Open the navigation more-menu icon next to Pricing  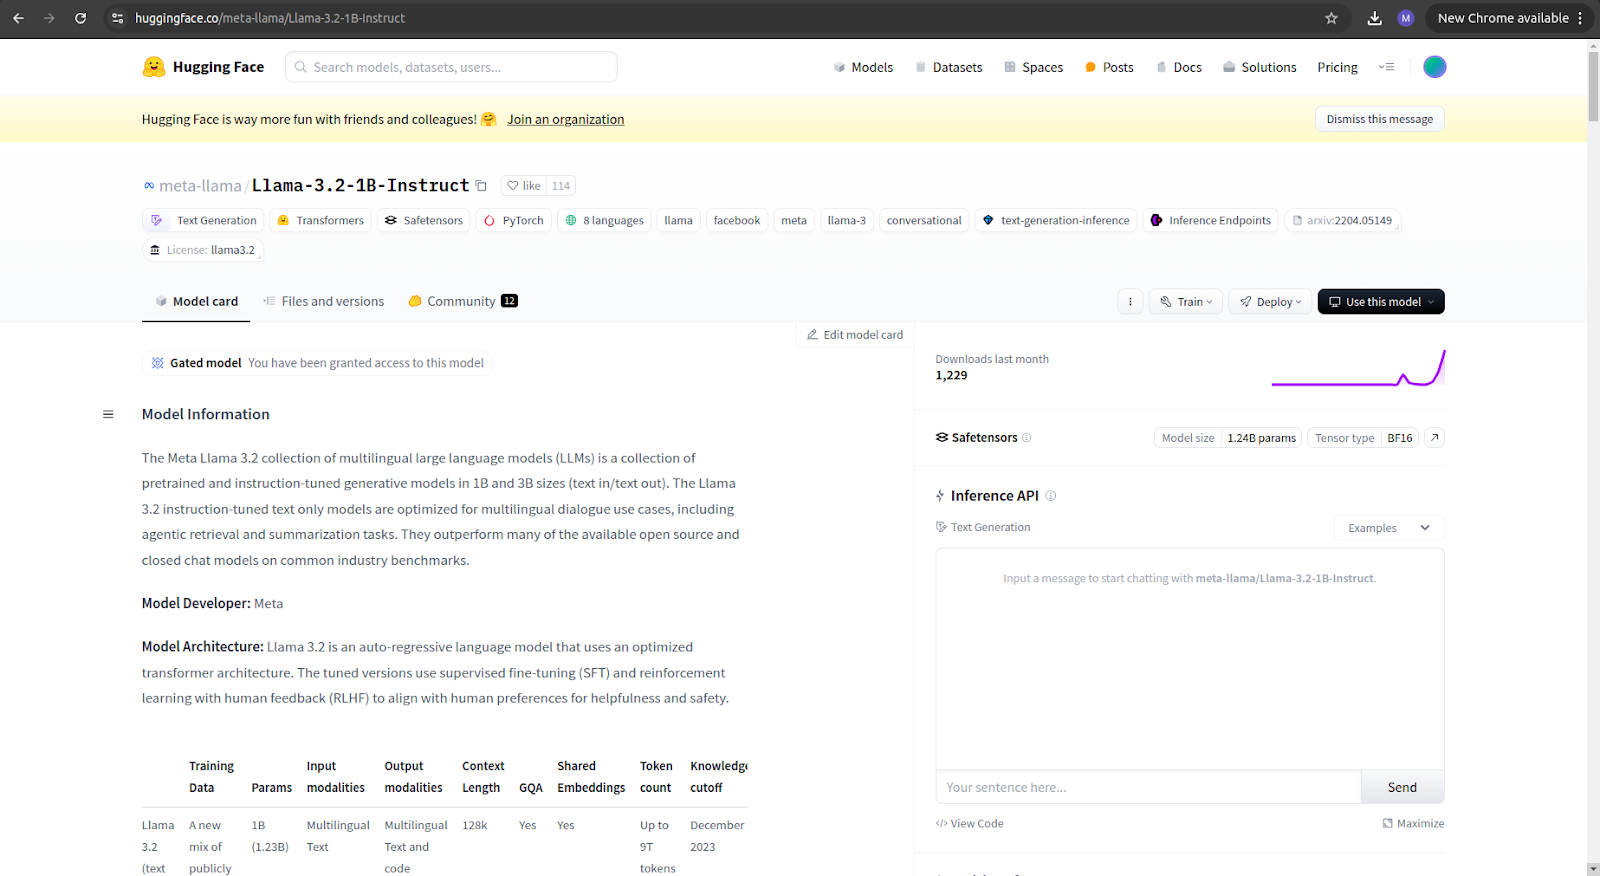pos(1386,67)
